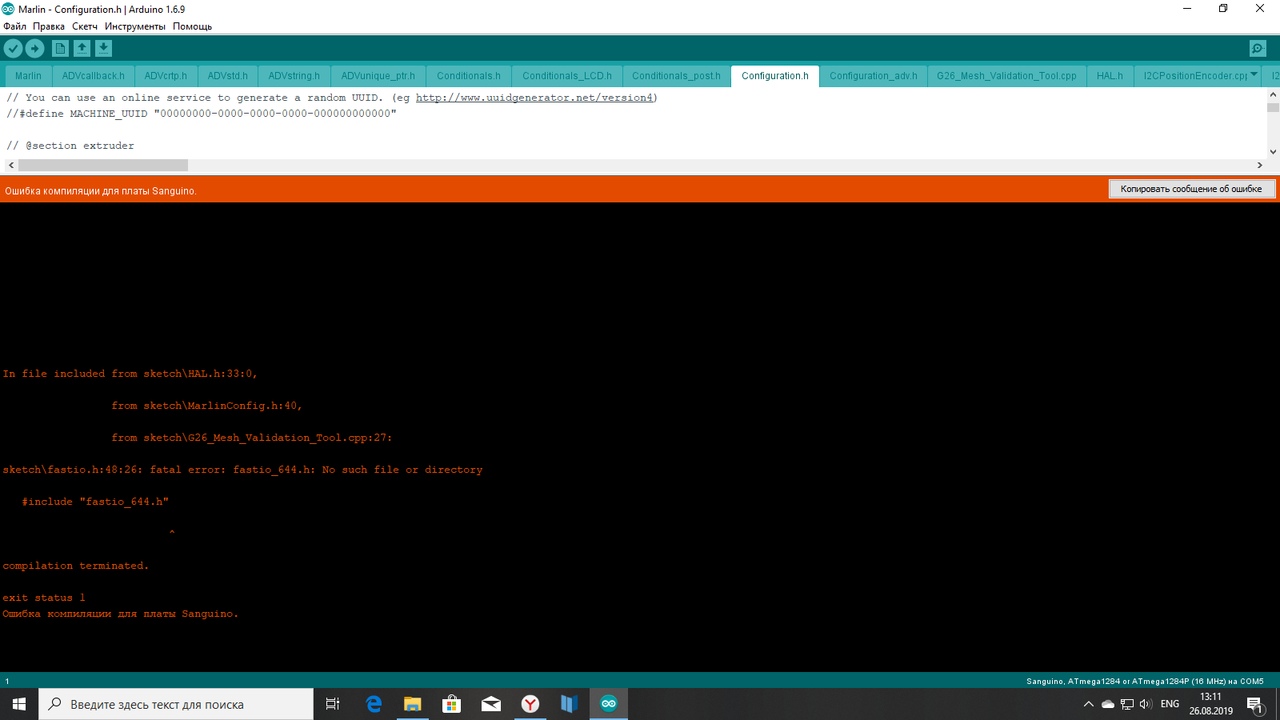
Task: Open the Скетч menu
Action: point(85,26)
